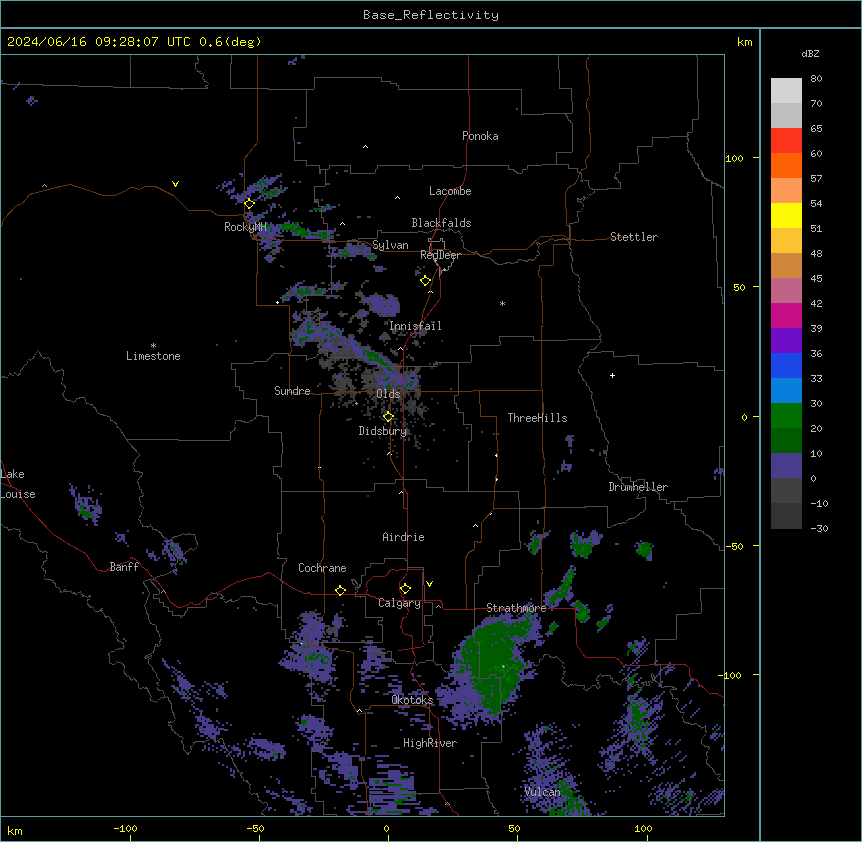Click the white cross marker east of ThreeHills

click(612, 375)
